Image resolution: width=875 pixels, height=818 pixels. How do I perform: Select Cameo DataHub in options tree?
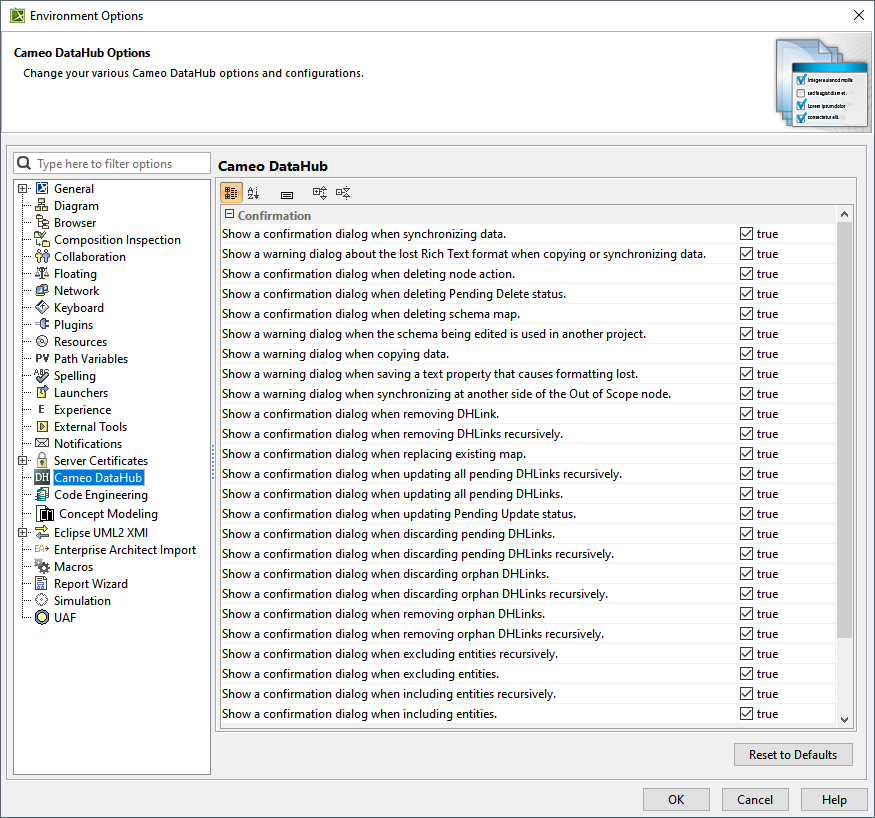pos(98,478)
